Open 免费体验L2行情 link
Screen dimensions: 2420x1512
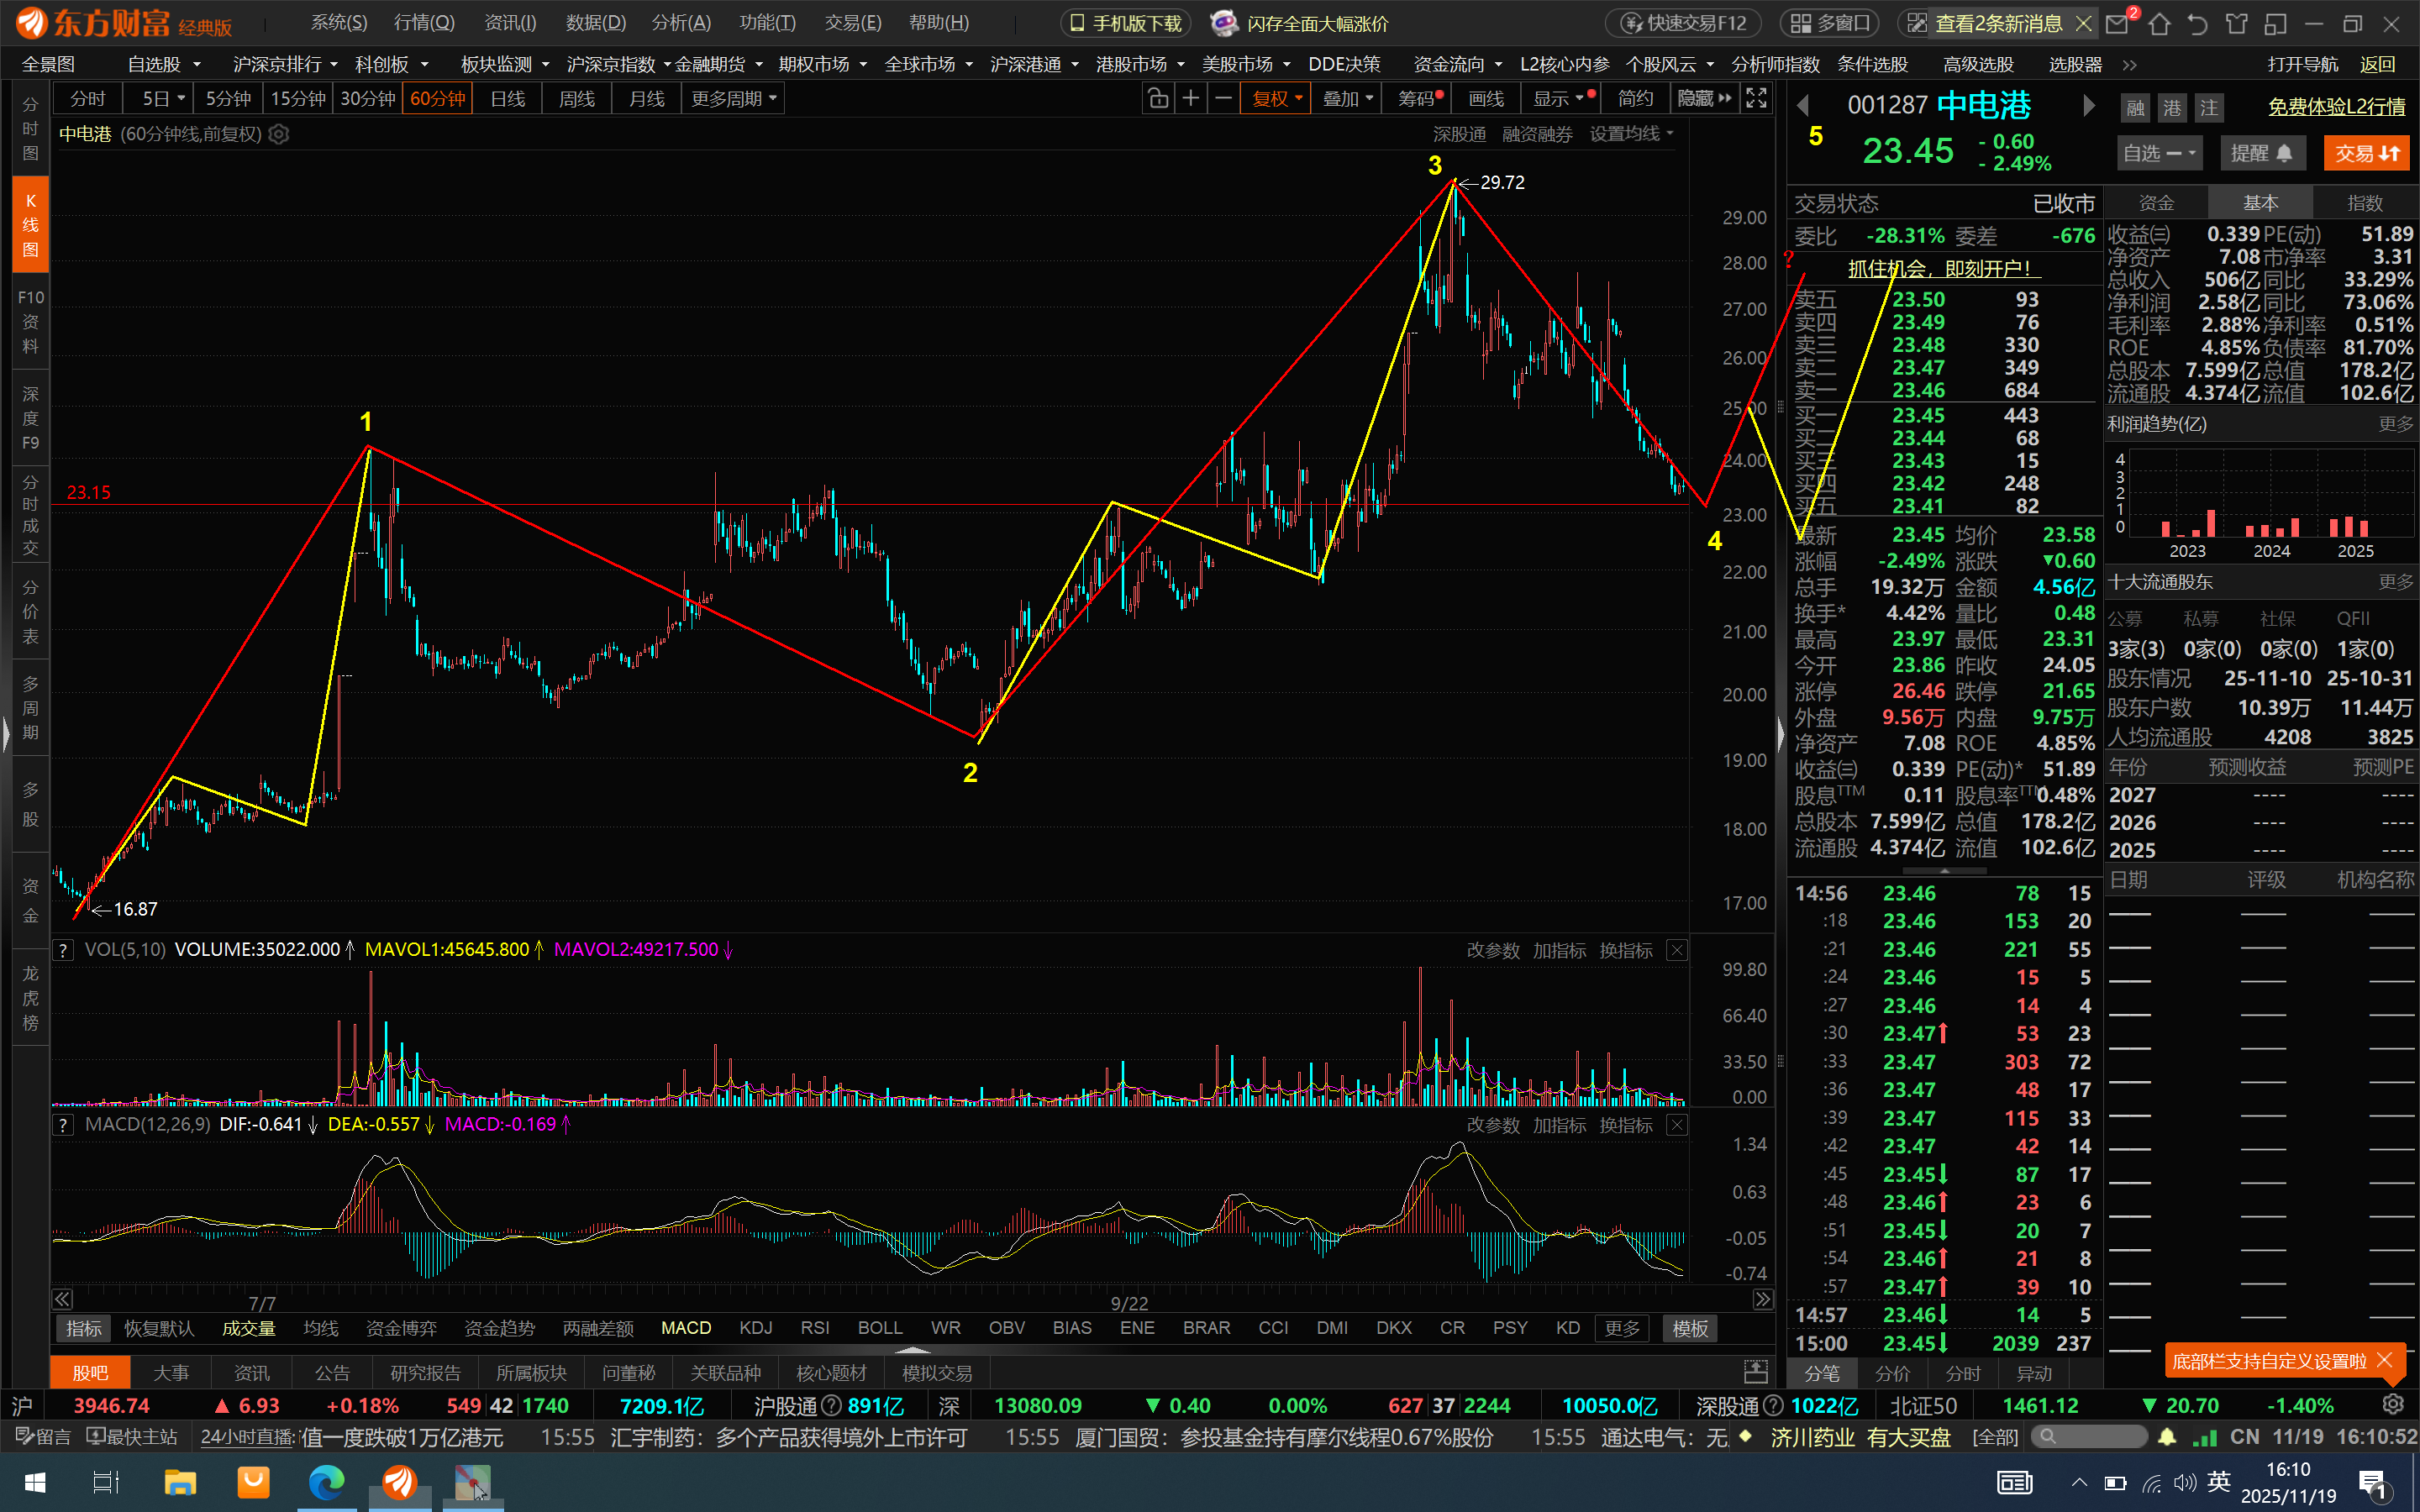(2336, 106)
